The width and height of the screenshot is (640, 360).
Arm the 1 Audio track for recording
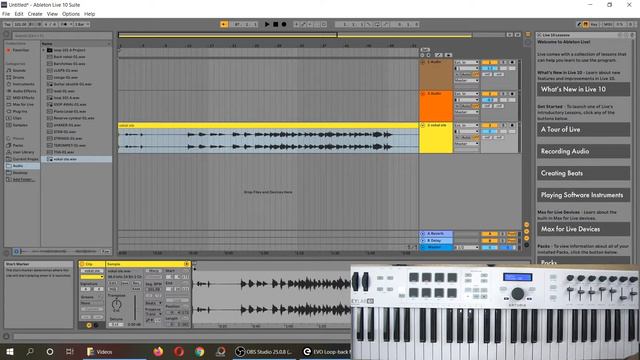coord(512,62)
